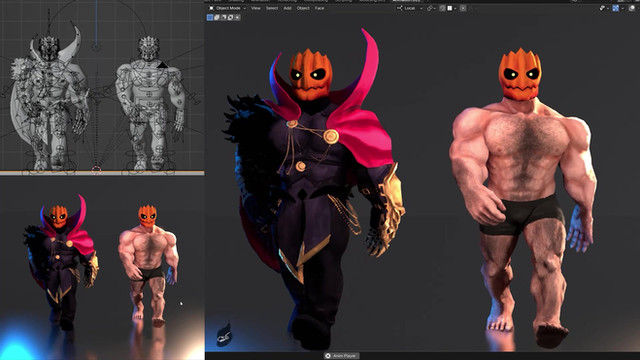Open the Select menu
This screenshot has height=360, width=640.
click(x=272, y=8)
